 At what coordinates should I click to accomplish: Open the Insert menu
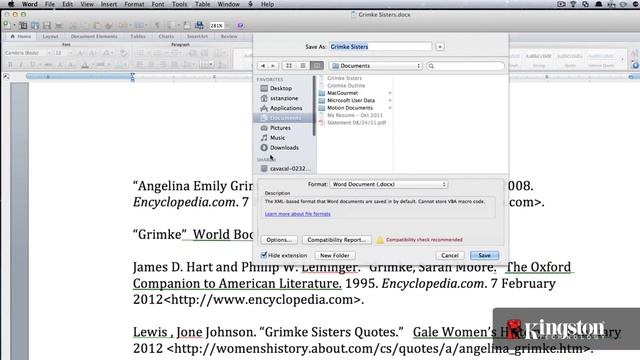point(109,4)
